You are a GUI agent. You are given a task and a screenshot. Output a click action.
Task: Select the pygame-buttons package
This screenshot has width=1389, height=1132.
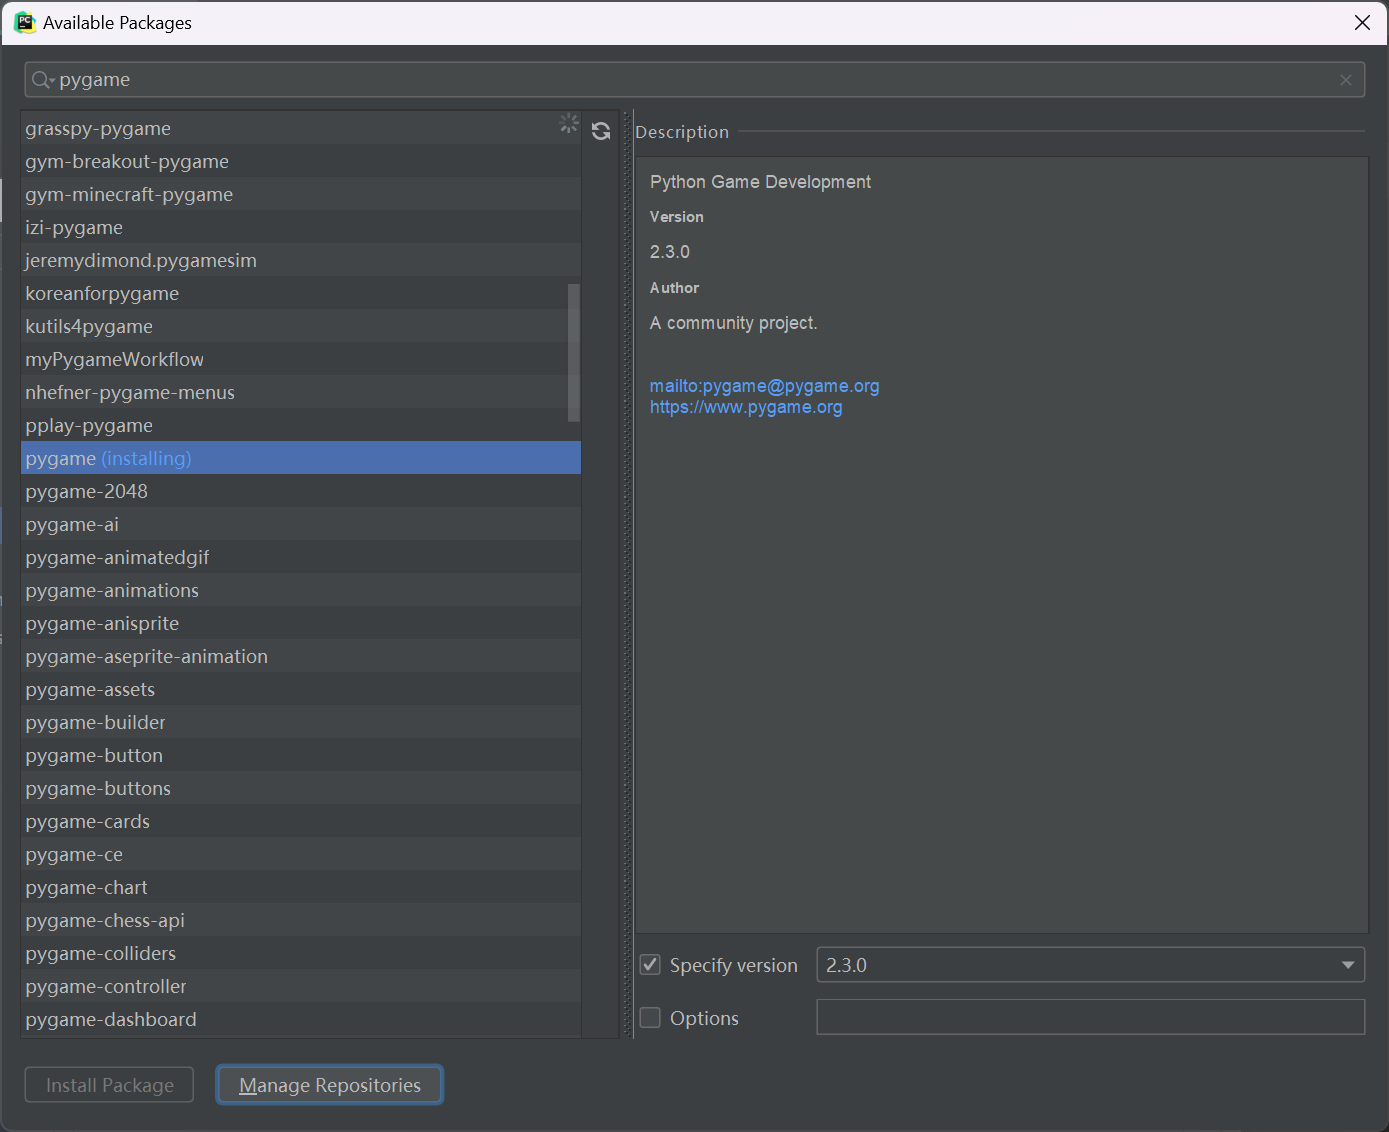tap(301, 788)
